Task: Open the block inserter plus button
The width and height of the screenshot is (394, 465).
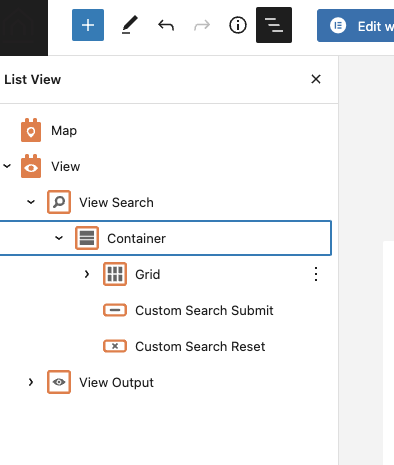Action: 88,25
